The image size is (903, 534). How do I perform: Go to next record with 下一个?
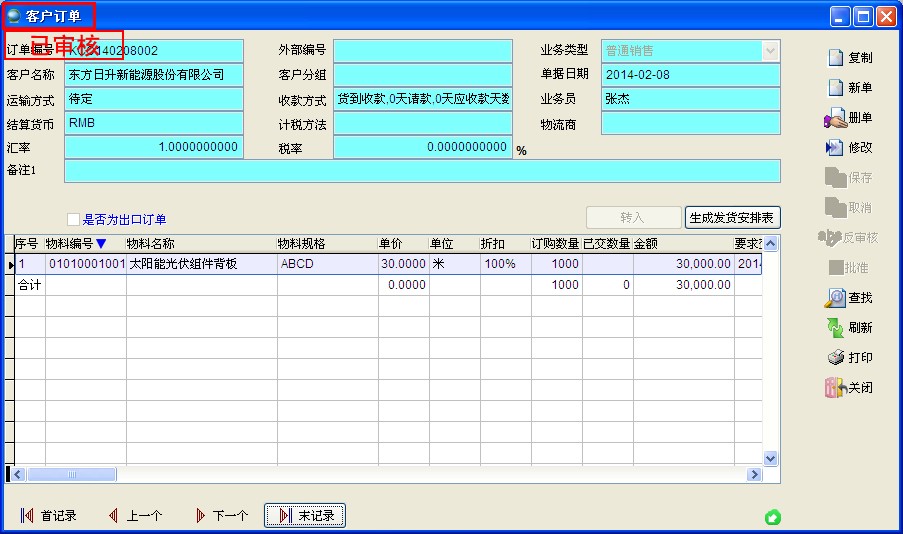[222, 515]
